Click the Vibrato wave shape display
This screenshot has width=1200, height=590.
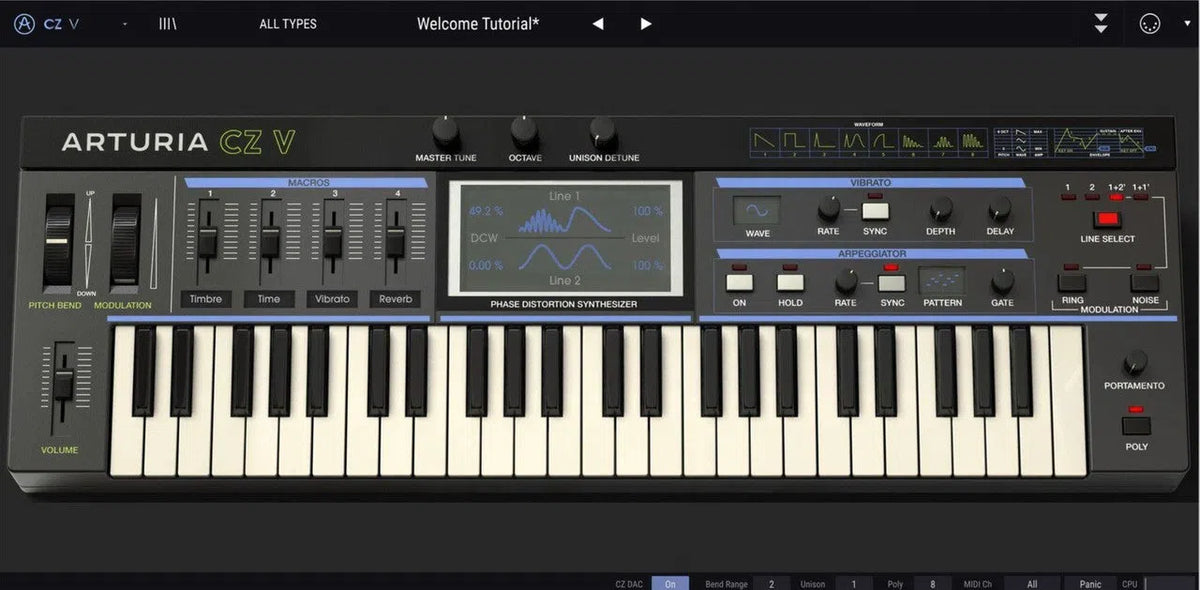point(757,211)
